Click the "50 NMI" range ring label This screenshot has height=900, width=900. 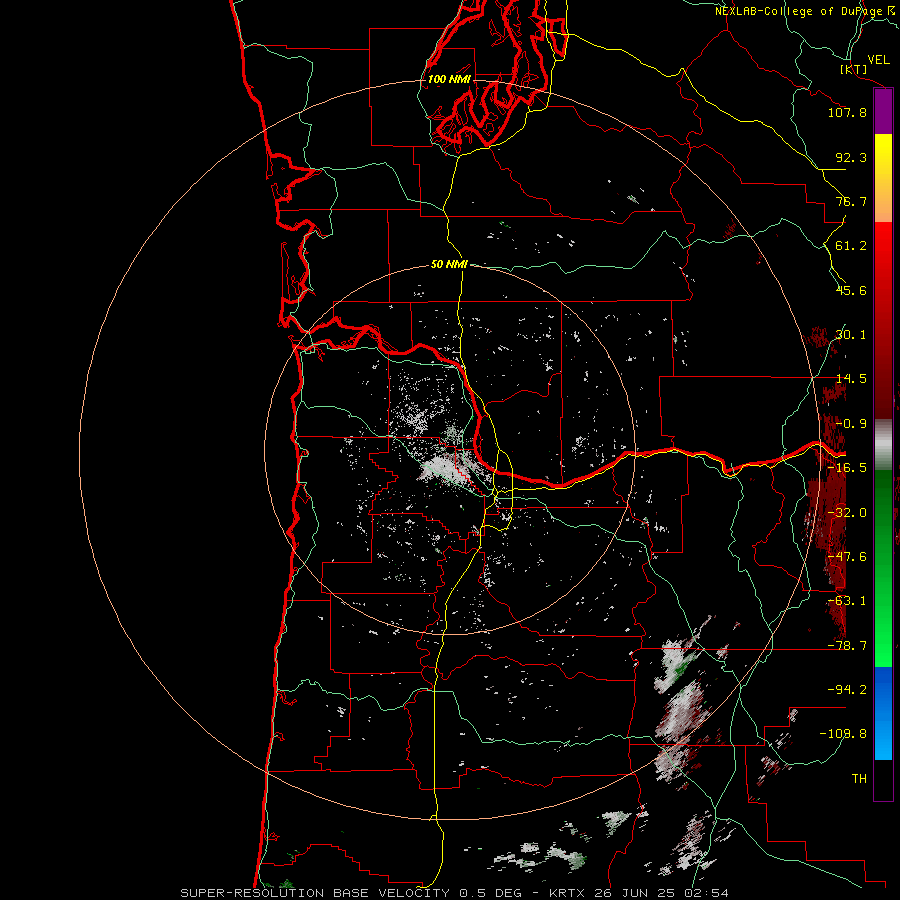pyautogui.click(x=449, y=265)
